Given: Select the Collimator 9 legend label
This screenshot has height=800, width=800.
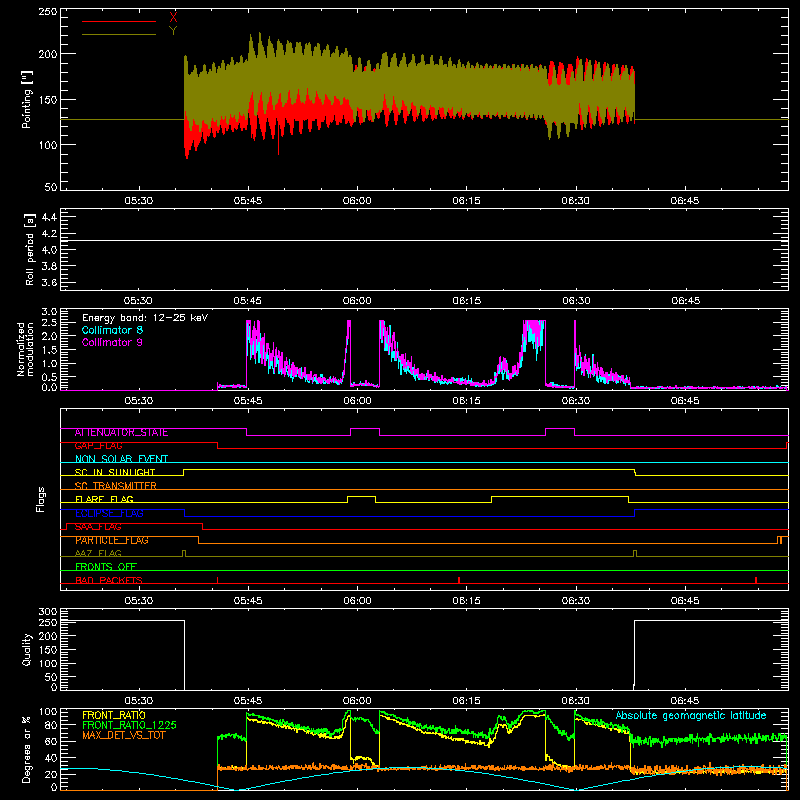Looking at the screenshot, I should coord(112,342).
